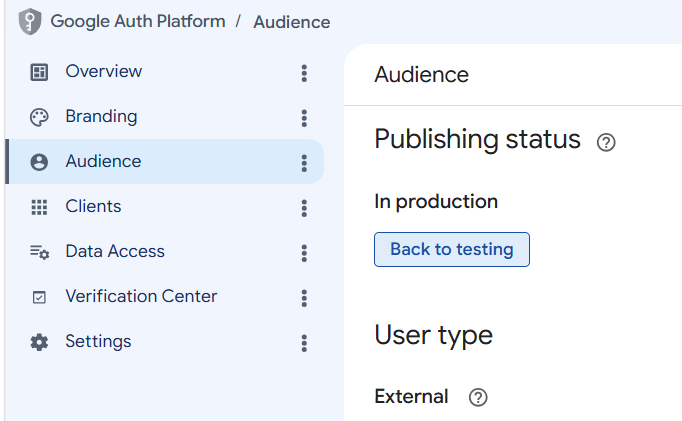The image size is (682, 421).
Task: Open Overview row's three-dot menu
Action: click(304, 73)
